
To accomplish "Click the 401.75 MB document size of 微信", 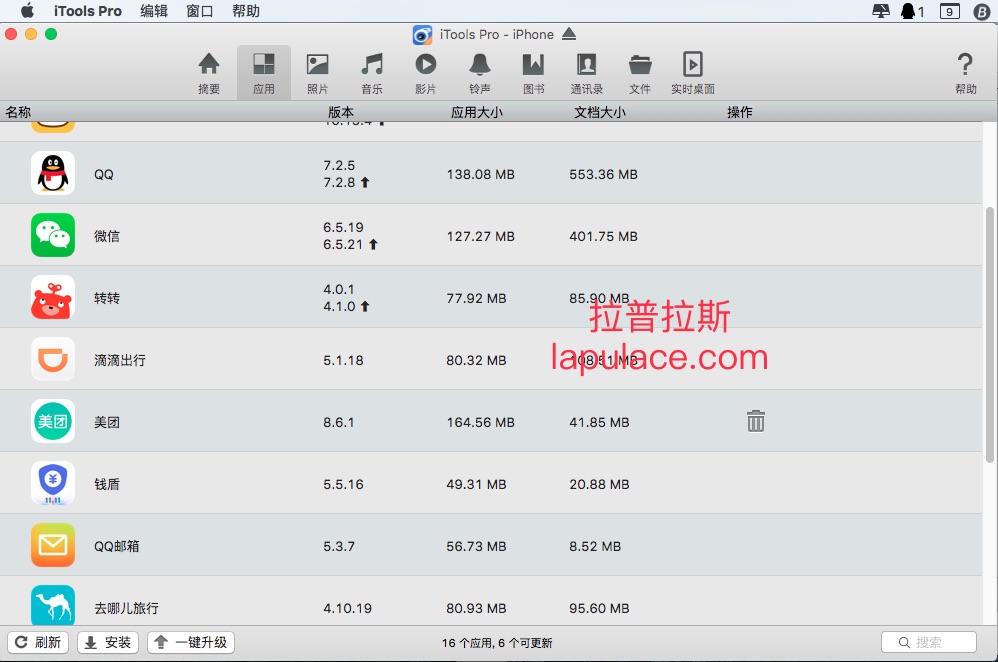I will [603, 236].
